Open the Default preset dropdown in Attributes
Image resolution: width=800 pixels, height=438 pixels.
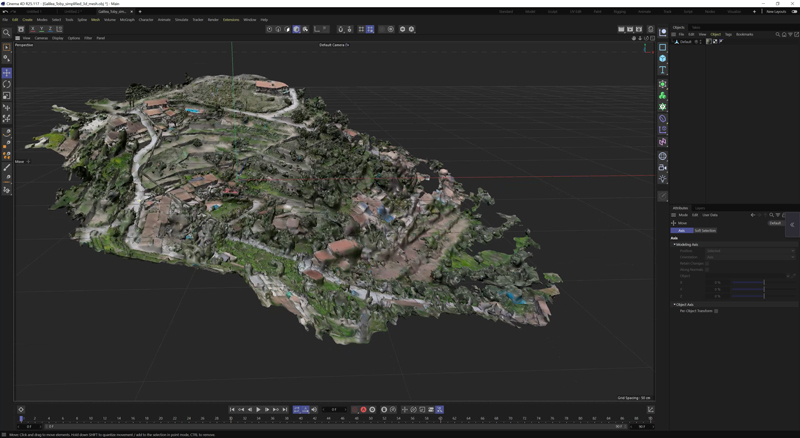point(776,223)
